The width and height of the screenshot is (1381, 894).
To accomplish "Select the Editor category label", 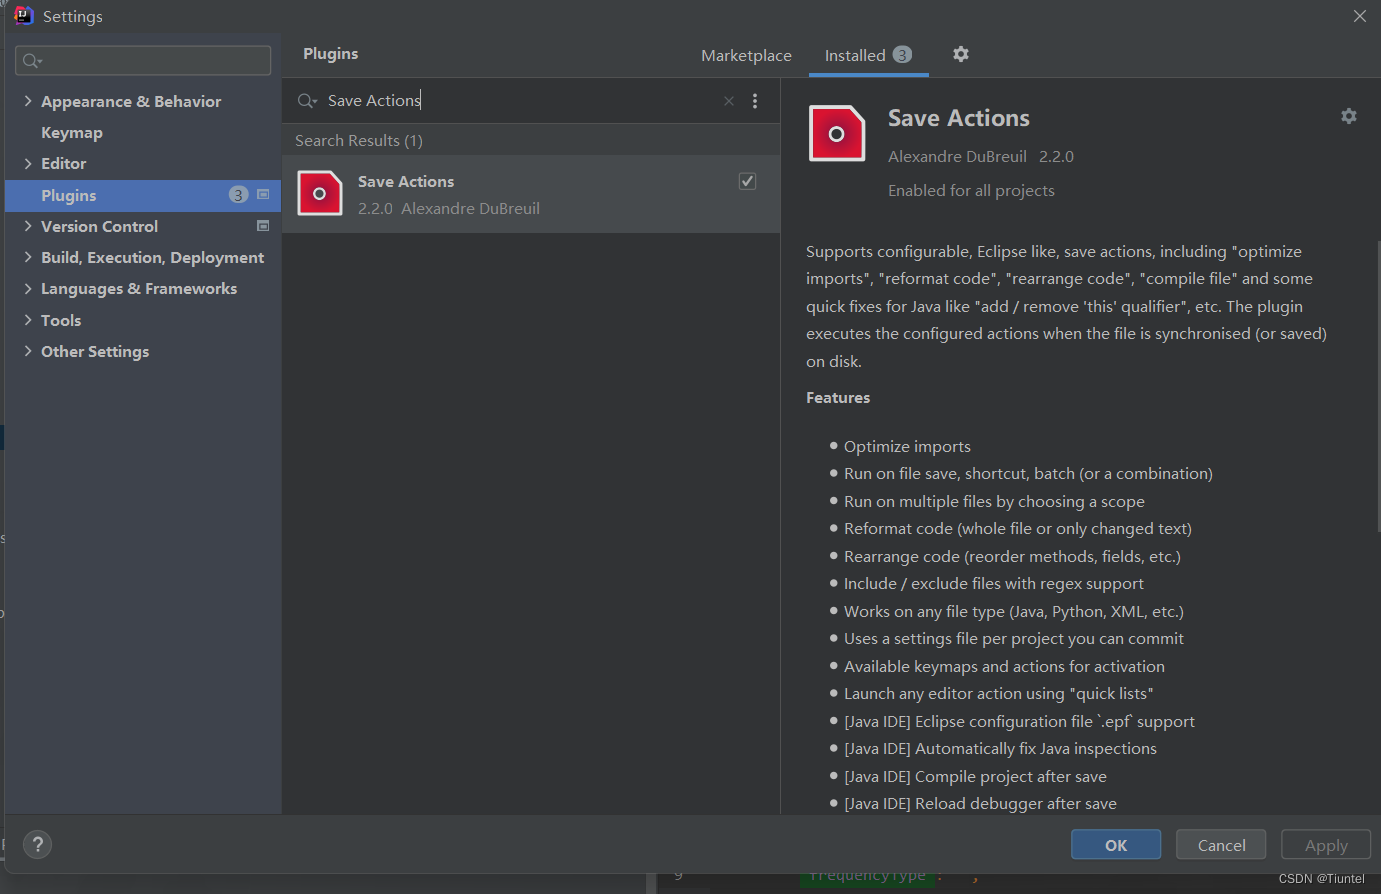I will click(x=64, y=163).
